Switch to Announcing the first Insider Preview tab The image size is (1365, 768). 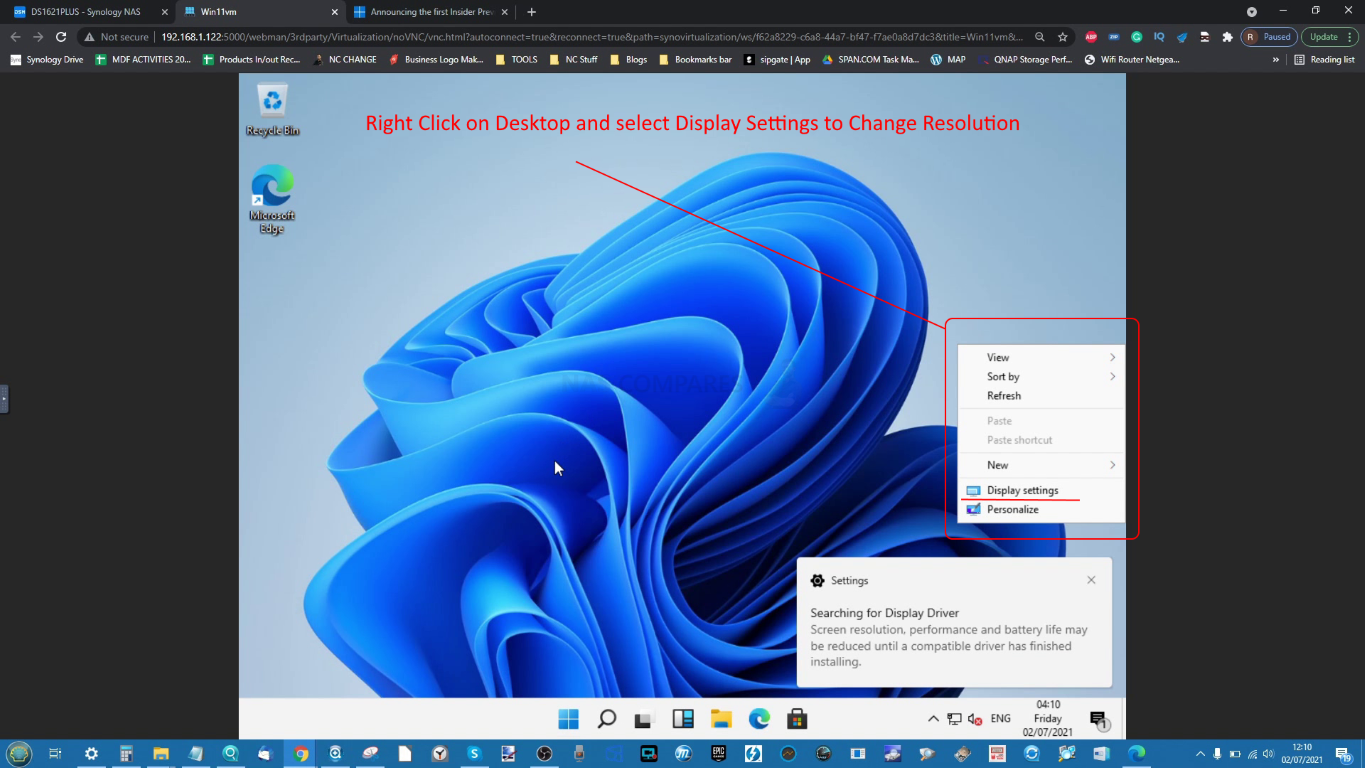point(431,12)
